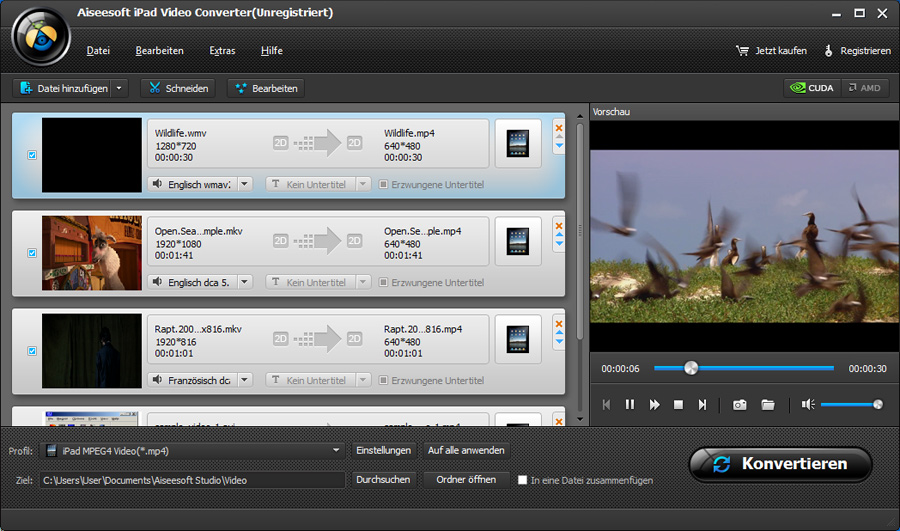
Task: Click the iPad profile icon for Wildlife.wmv
Action: (518, 144)
